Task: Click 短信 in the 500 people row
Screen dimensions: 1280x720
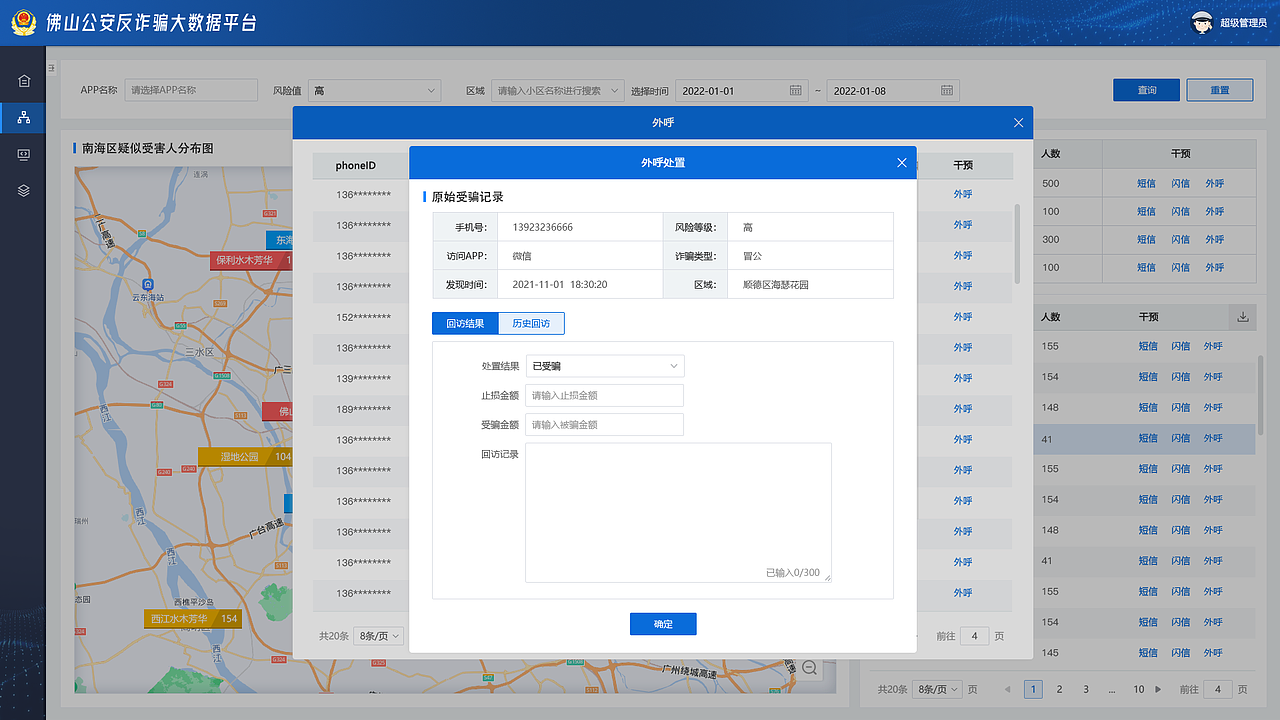Action: (x=1147, y=184)
